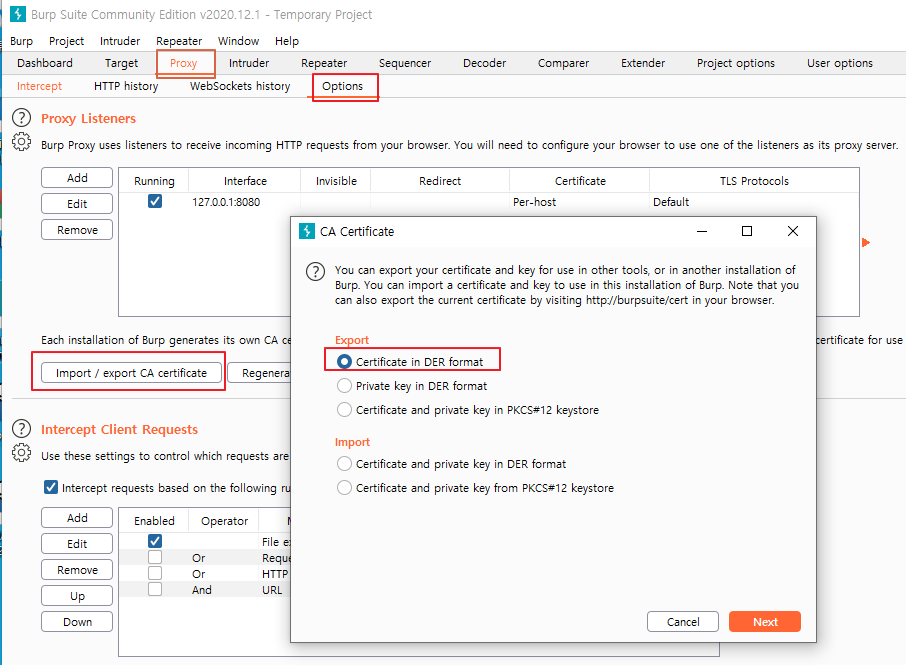Switch to the Comparer tab
This screenshot has width=906, height=665.
(563, 63)
